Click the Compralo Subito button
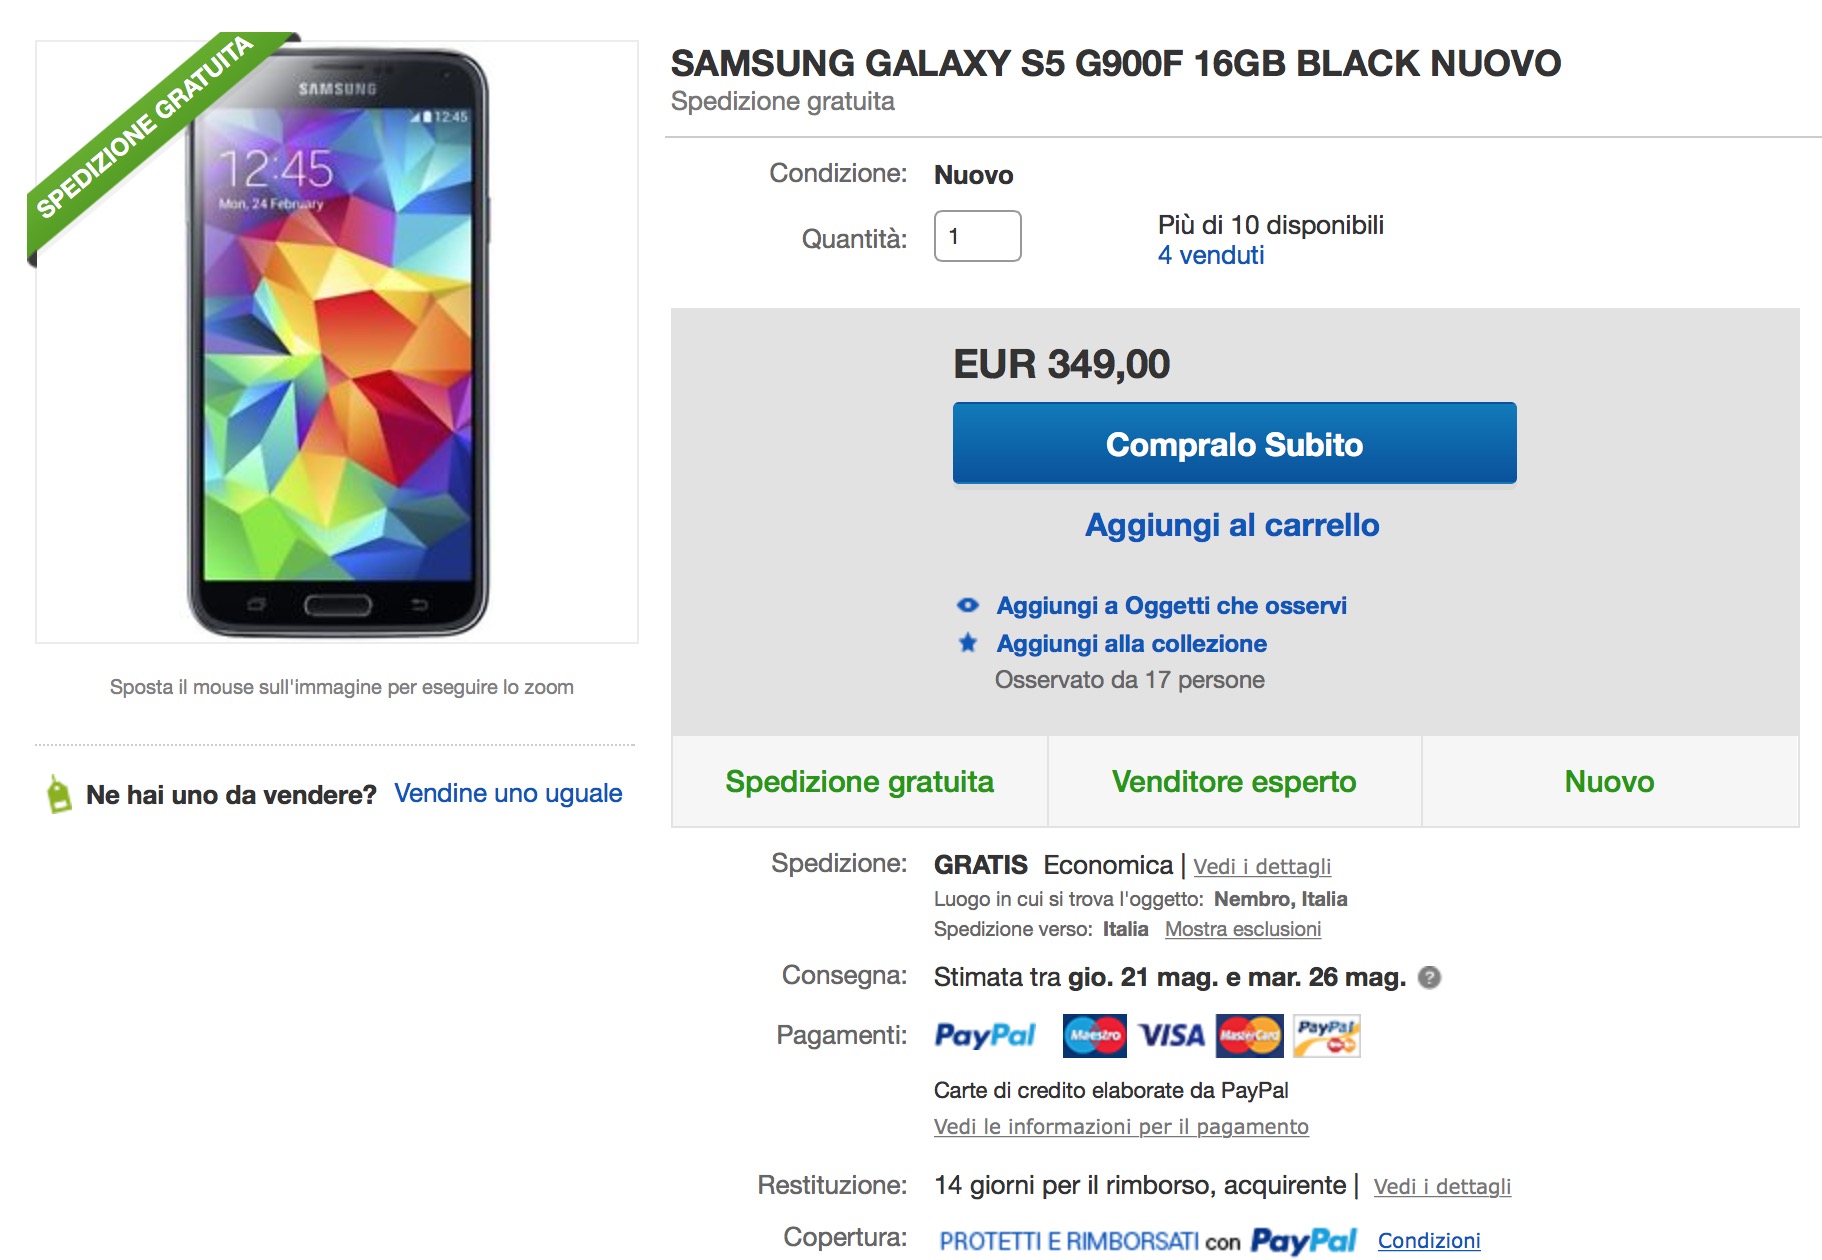1822x1260 pixels. tap(1234, 443)
